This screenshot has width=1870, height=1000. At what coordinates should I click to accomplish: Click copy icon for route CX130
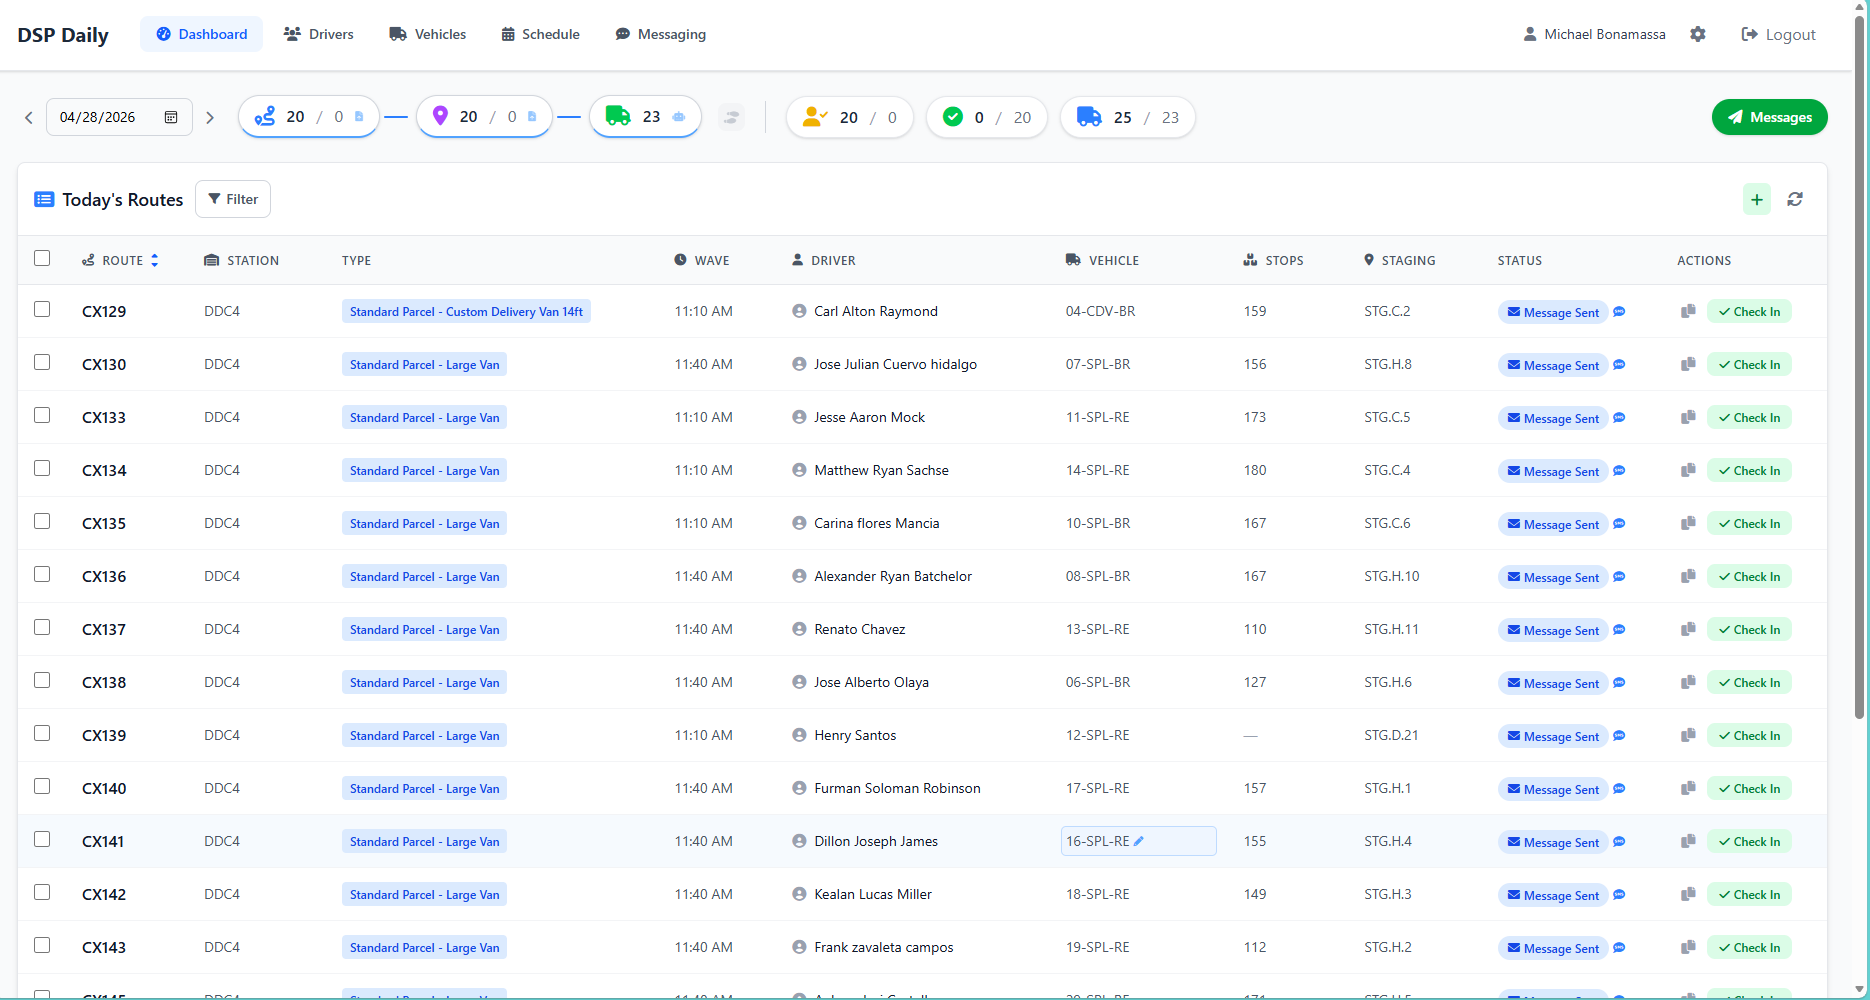click(x=1688, y=364)
